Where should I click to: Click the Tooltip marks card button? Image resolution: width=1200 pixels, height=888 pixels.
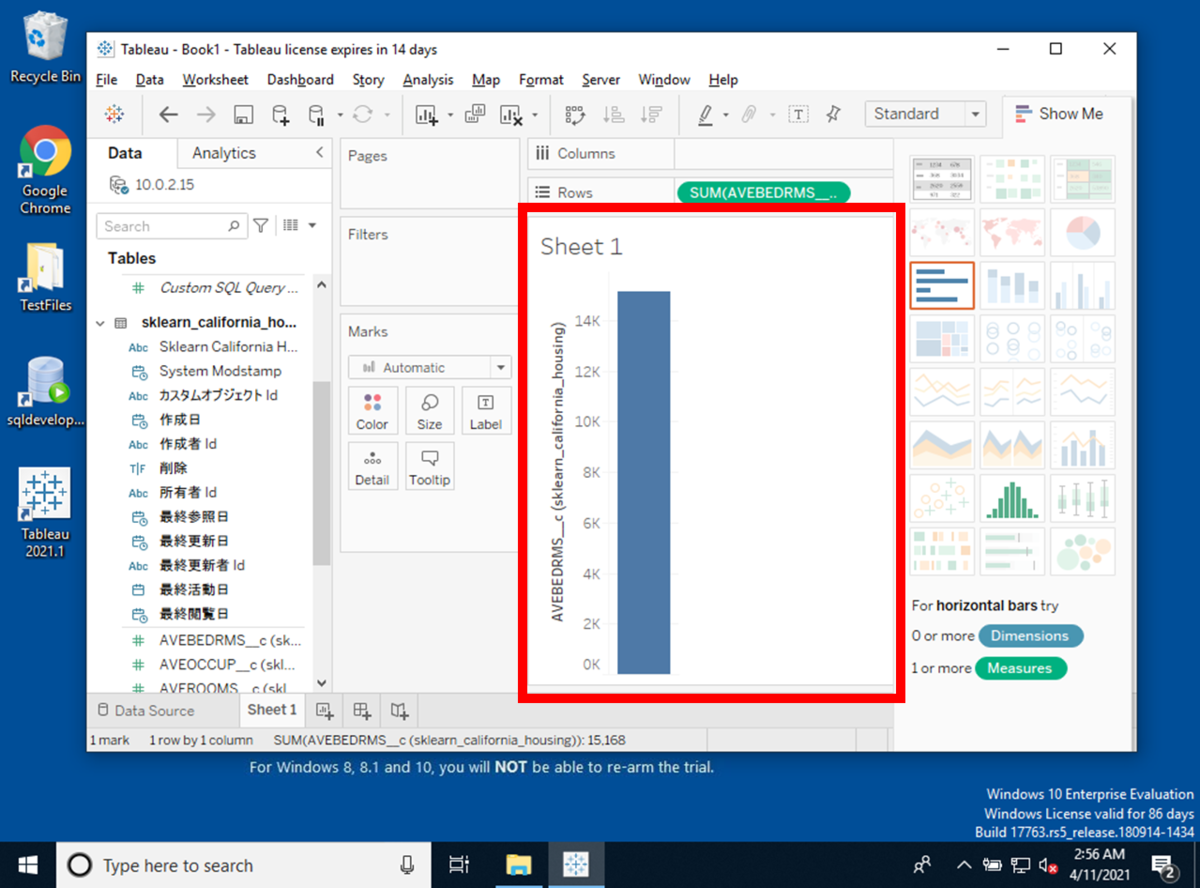click(x=429, y=466)
